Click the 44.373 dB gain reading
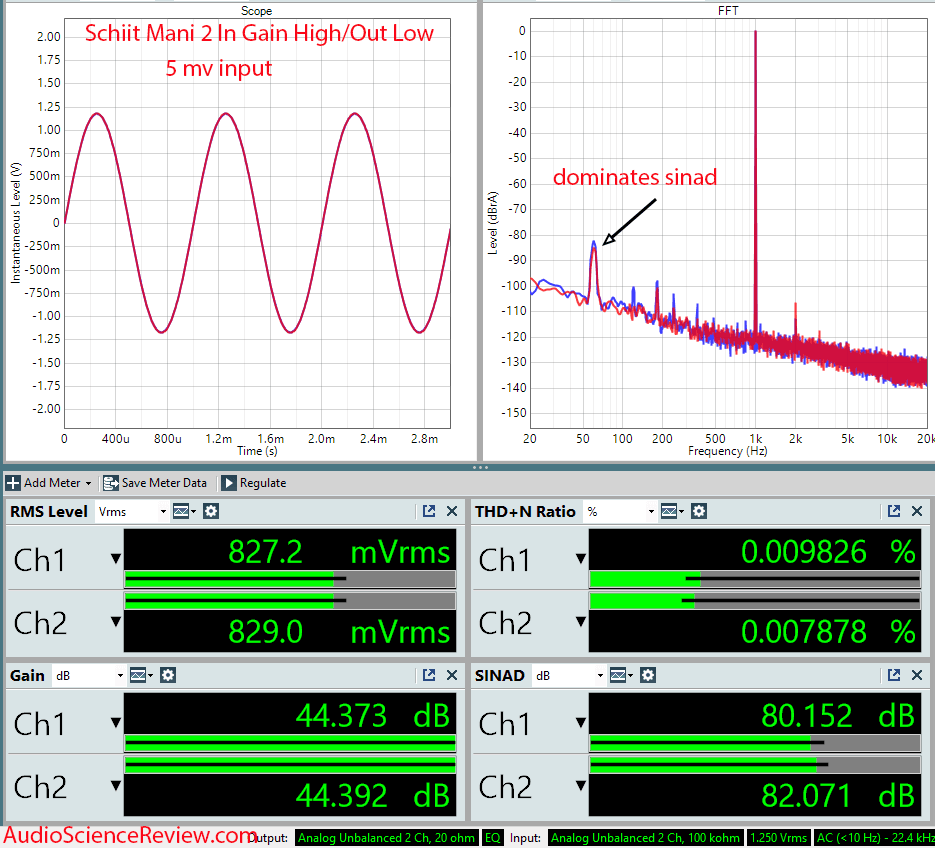Viewport: 935px width, 848px height. 373,716
